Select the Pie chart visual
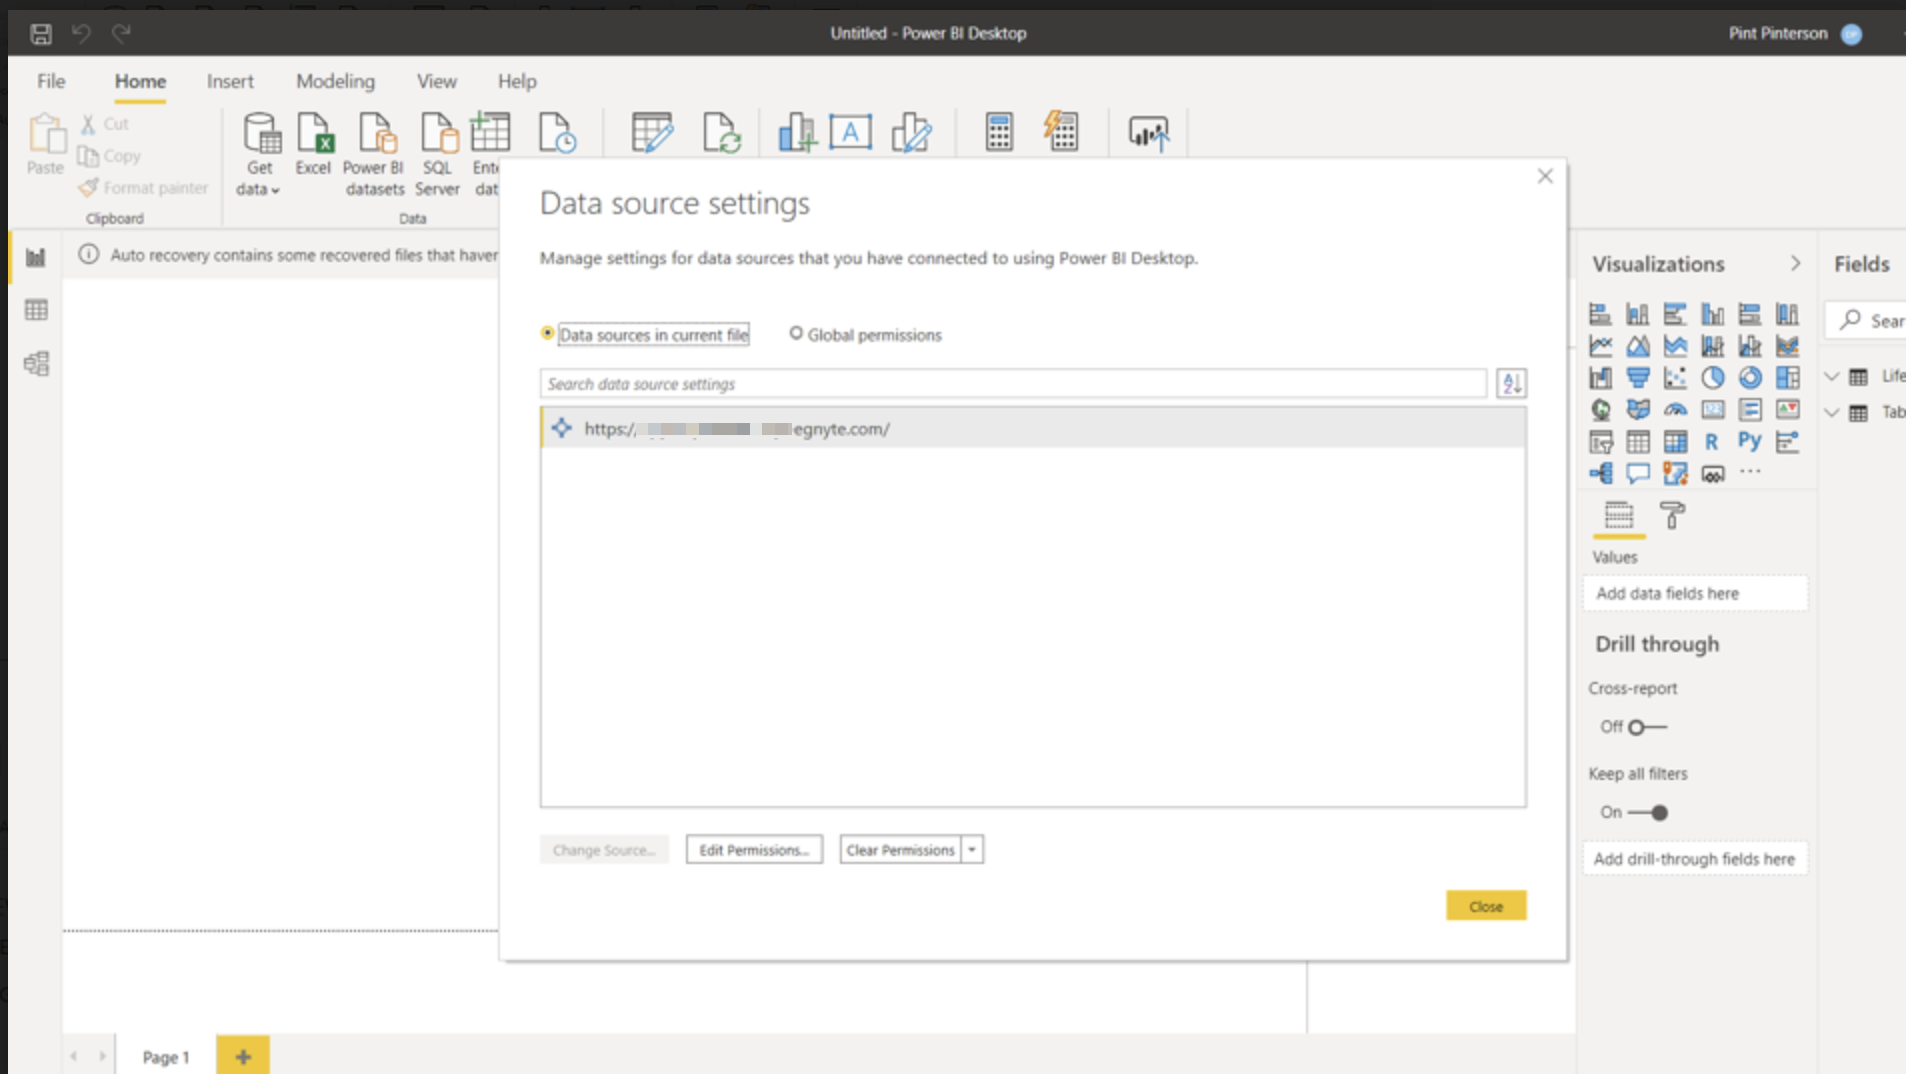 [x=1713, y=378]
